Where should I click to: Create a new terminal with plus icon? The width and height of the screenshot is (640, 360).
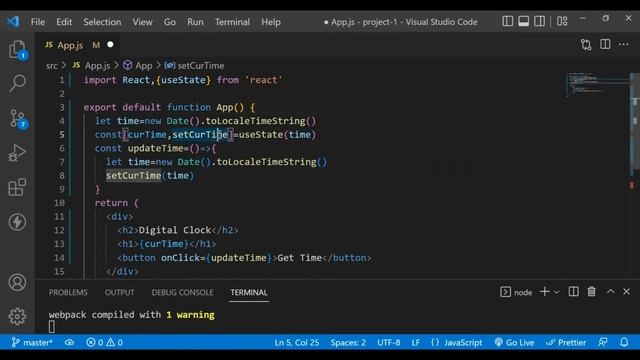[x=544, y=292]
